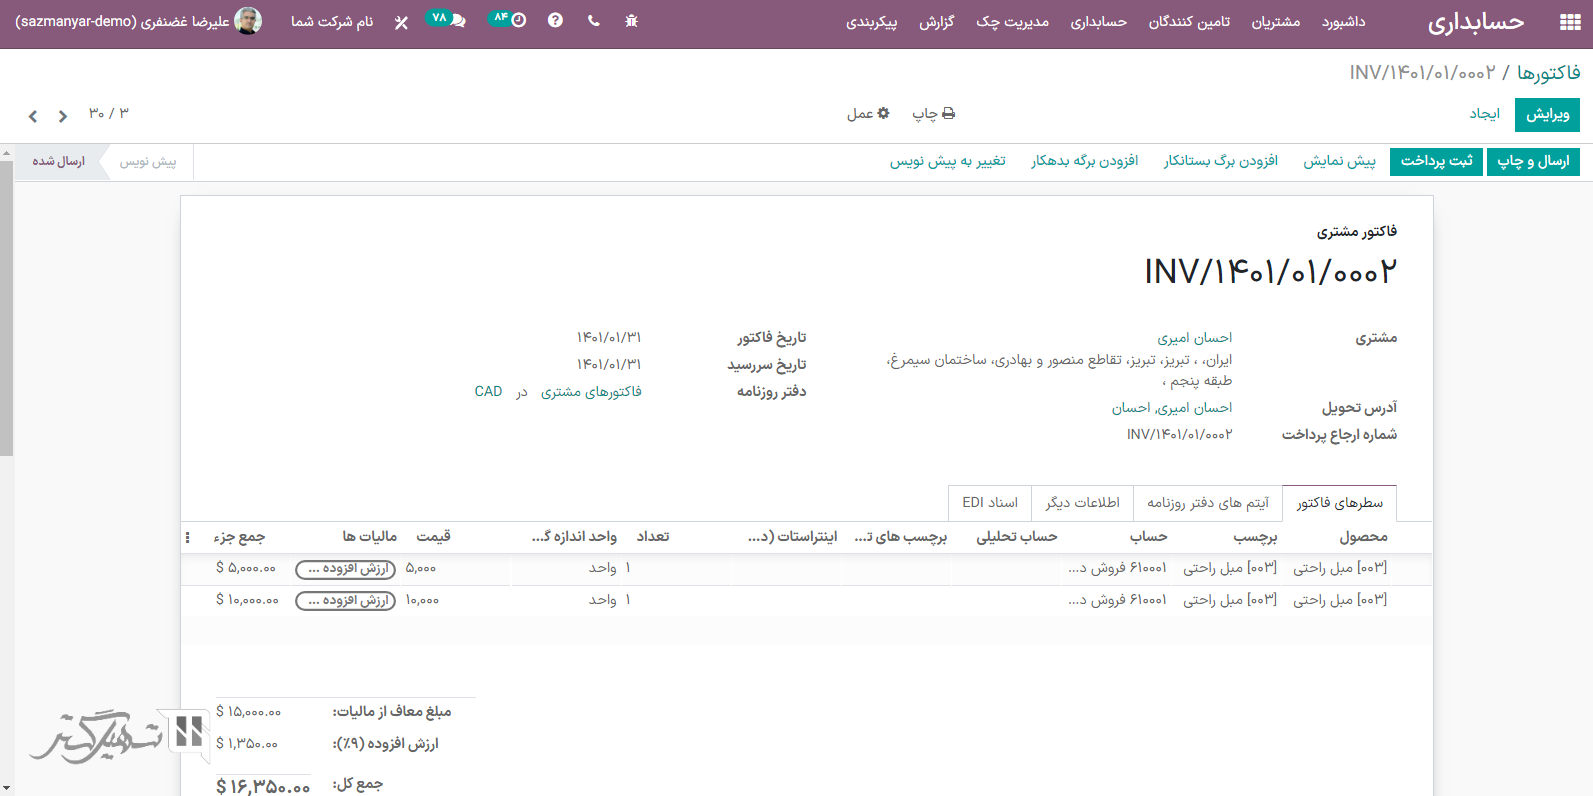The image size is (1593, 796).
Task: Click the ثبت پرداخت button
Action: tap(1436, 161)
